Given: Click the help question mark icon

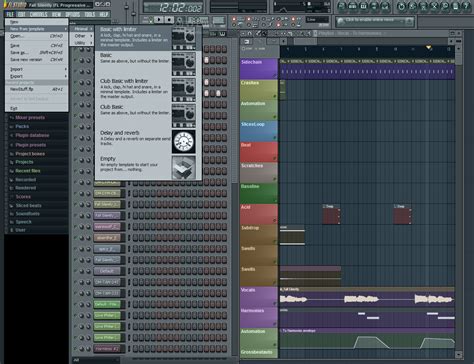Looking at the screenshot, I should [466, 6].
